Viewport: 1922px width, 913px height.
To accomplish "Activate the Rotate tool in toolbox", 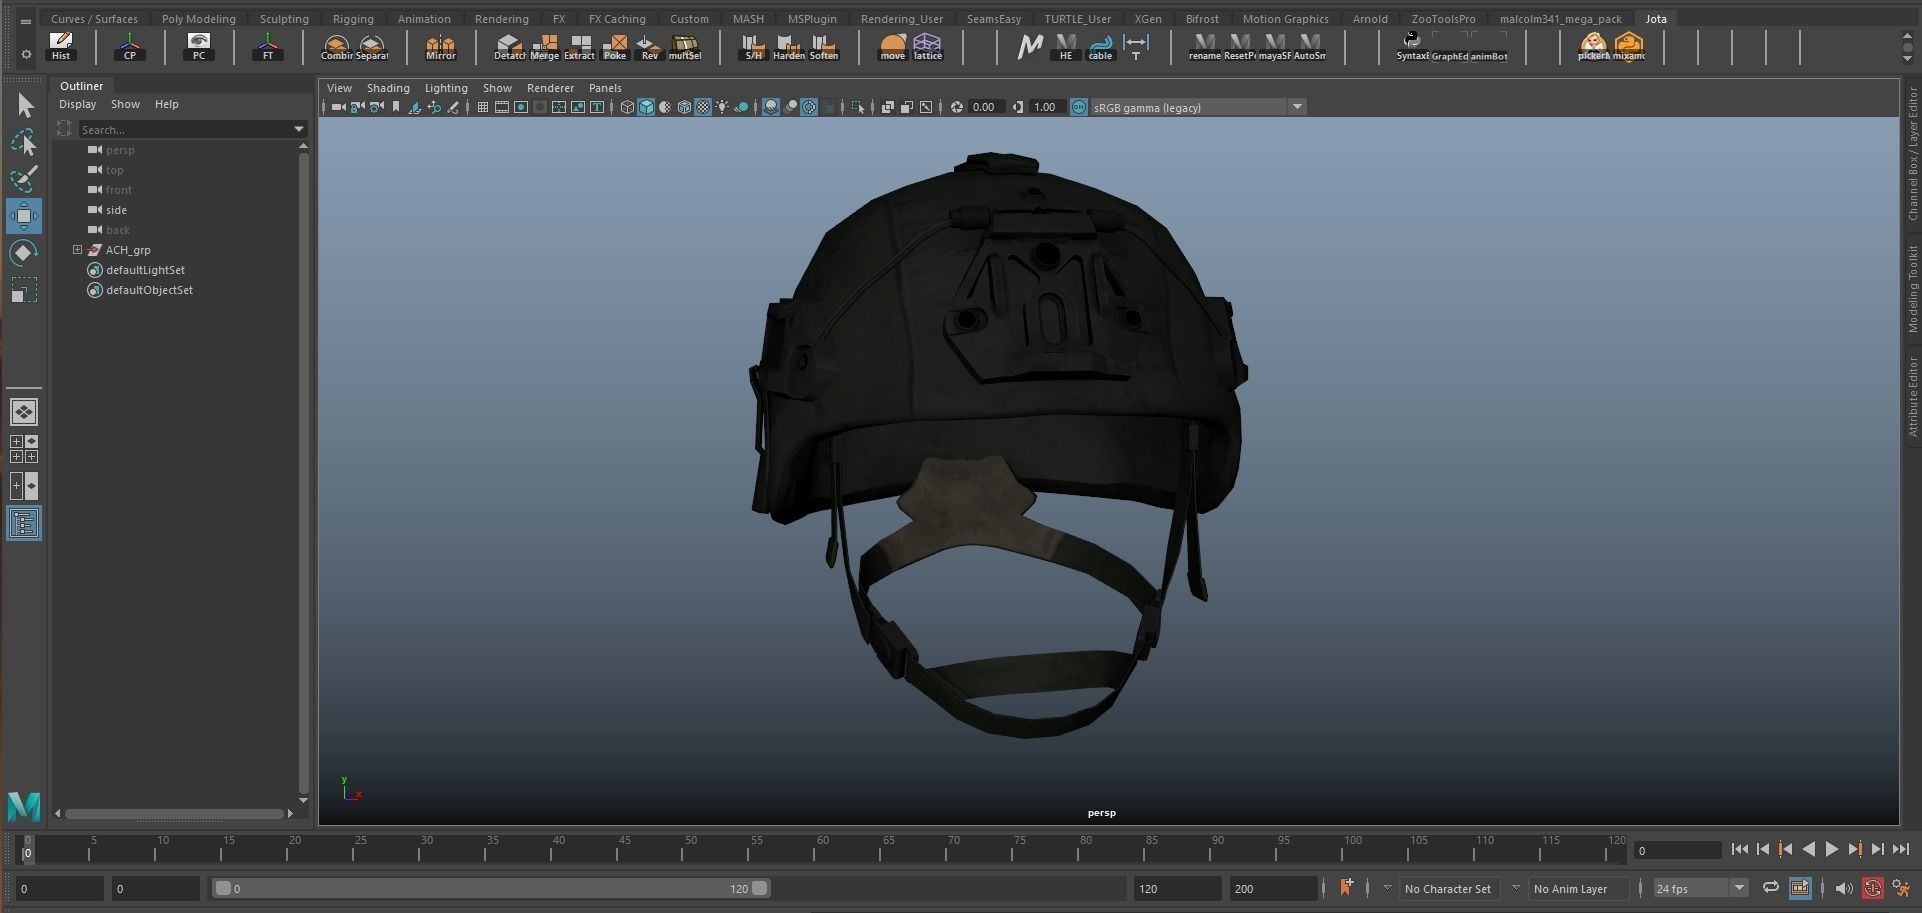I will (24, 253).
